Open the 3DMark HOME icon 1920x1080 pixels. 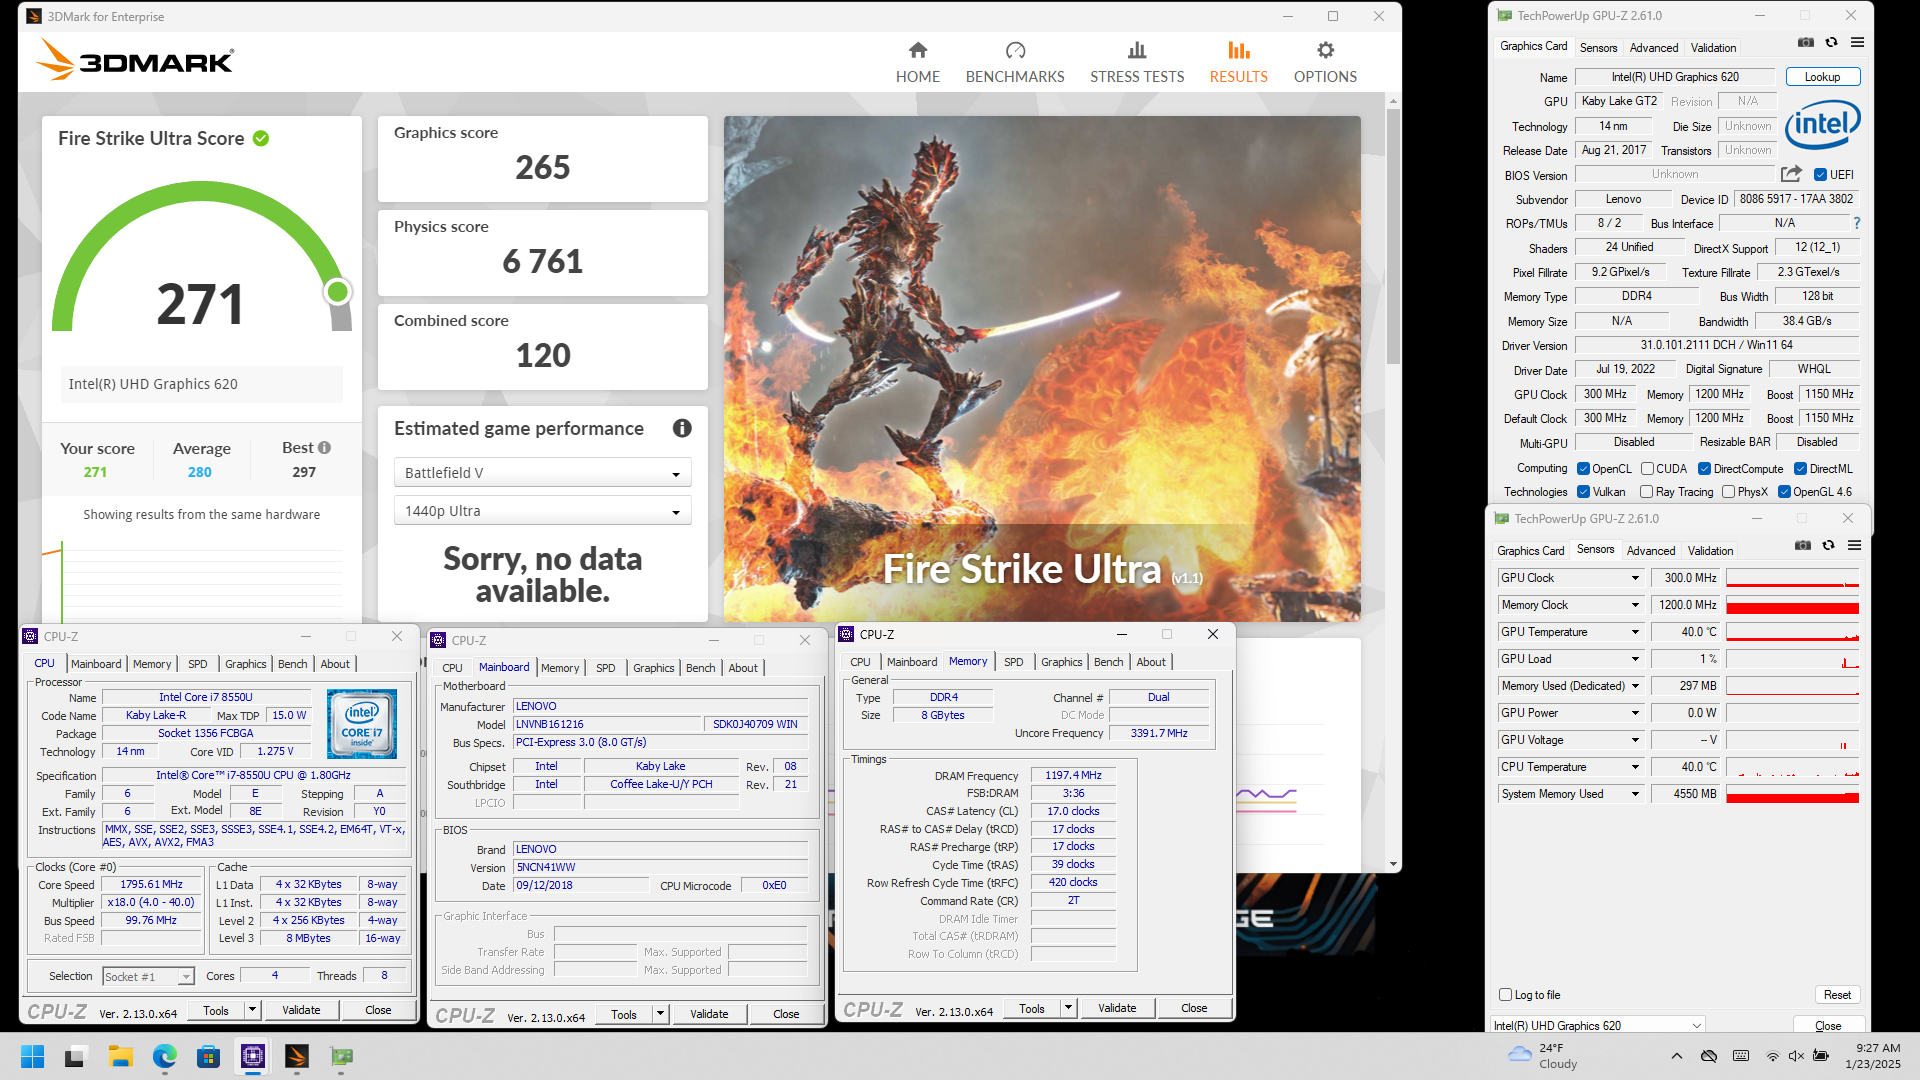pyautogui.click(x=917, y=50)
